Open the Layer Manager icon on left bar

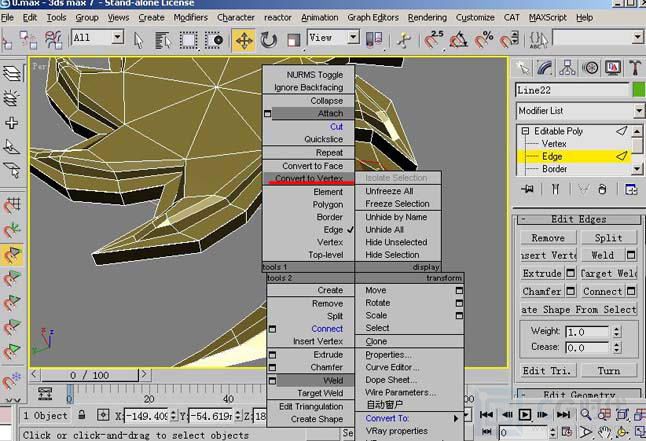[x=12, y=74]
